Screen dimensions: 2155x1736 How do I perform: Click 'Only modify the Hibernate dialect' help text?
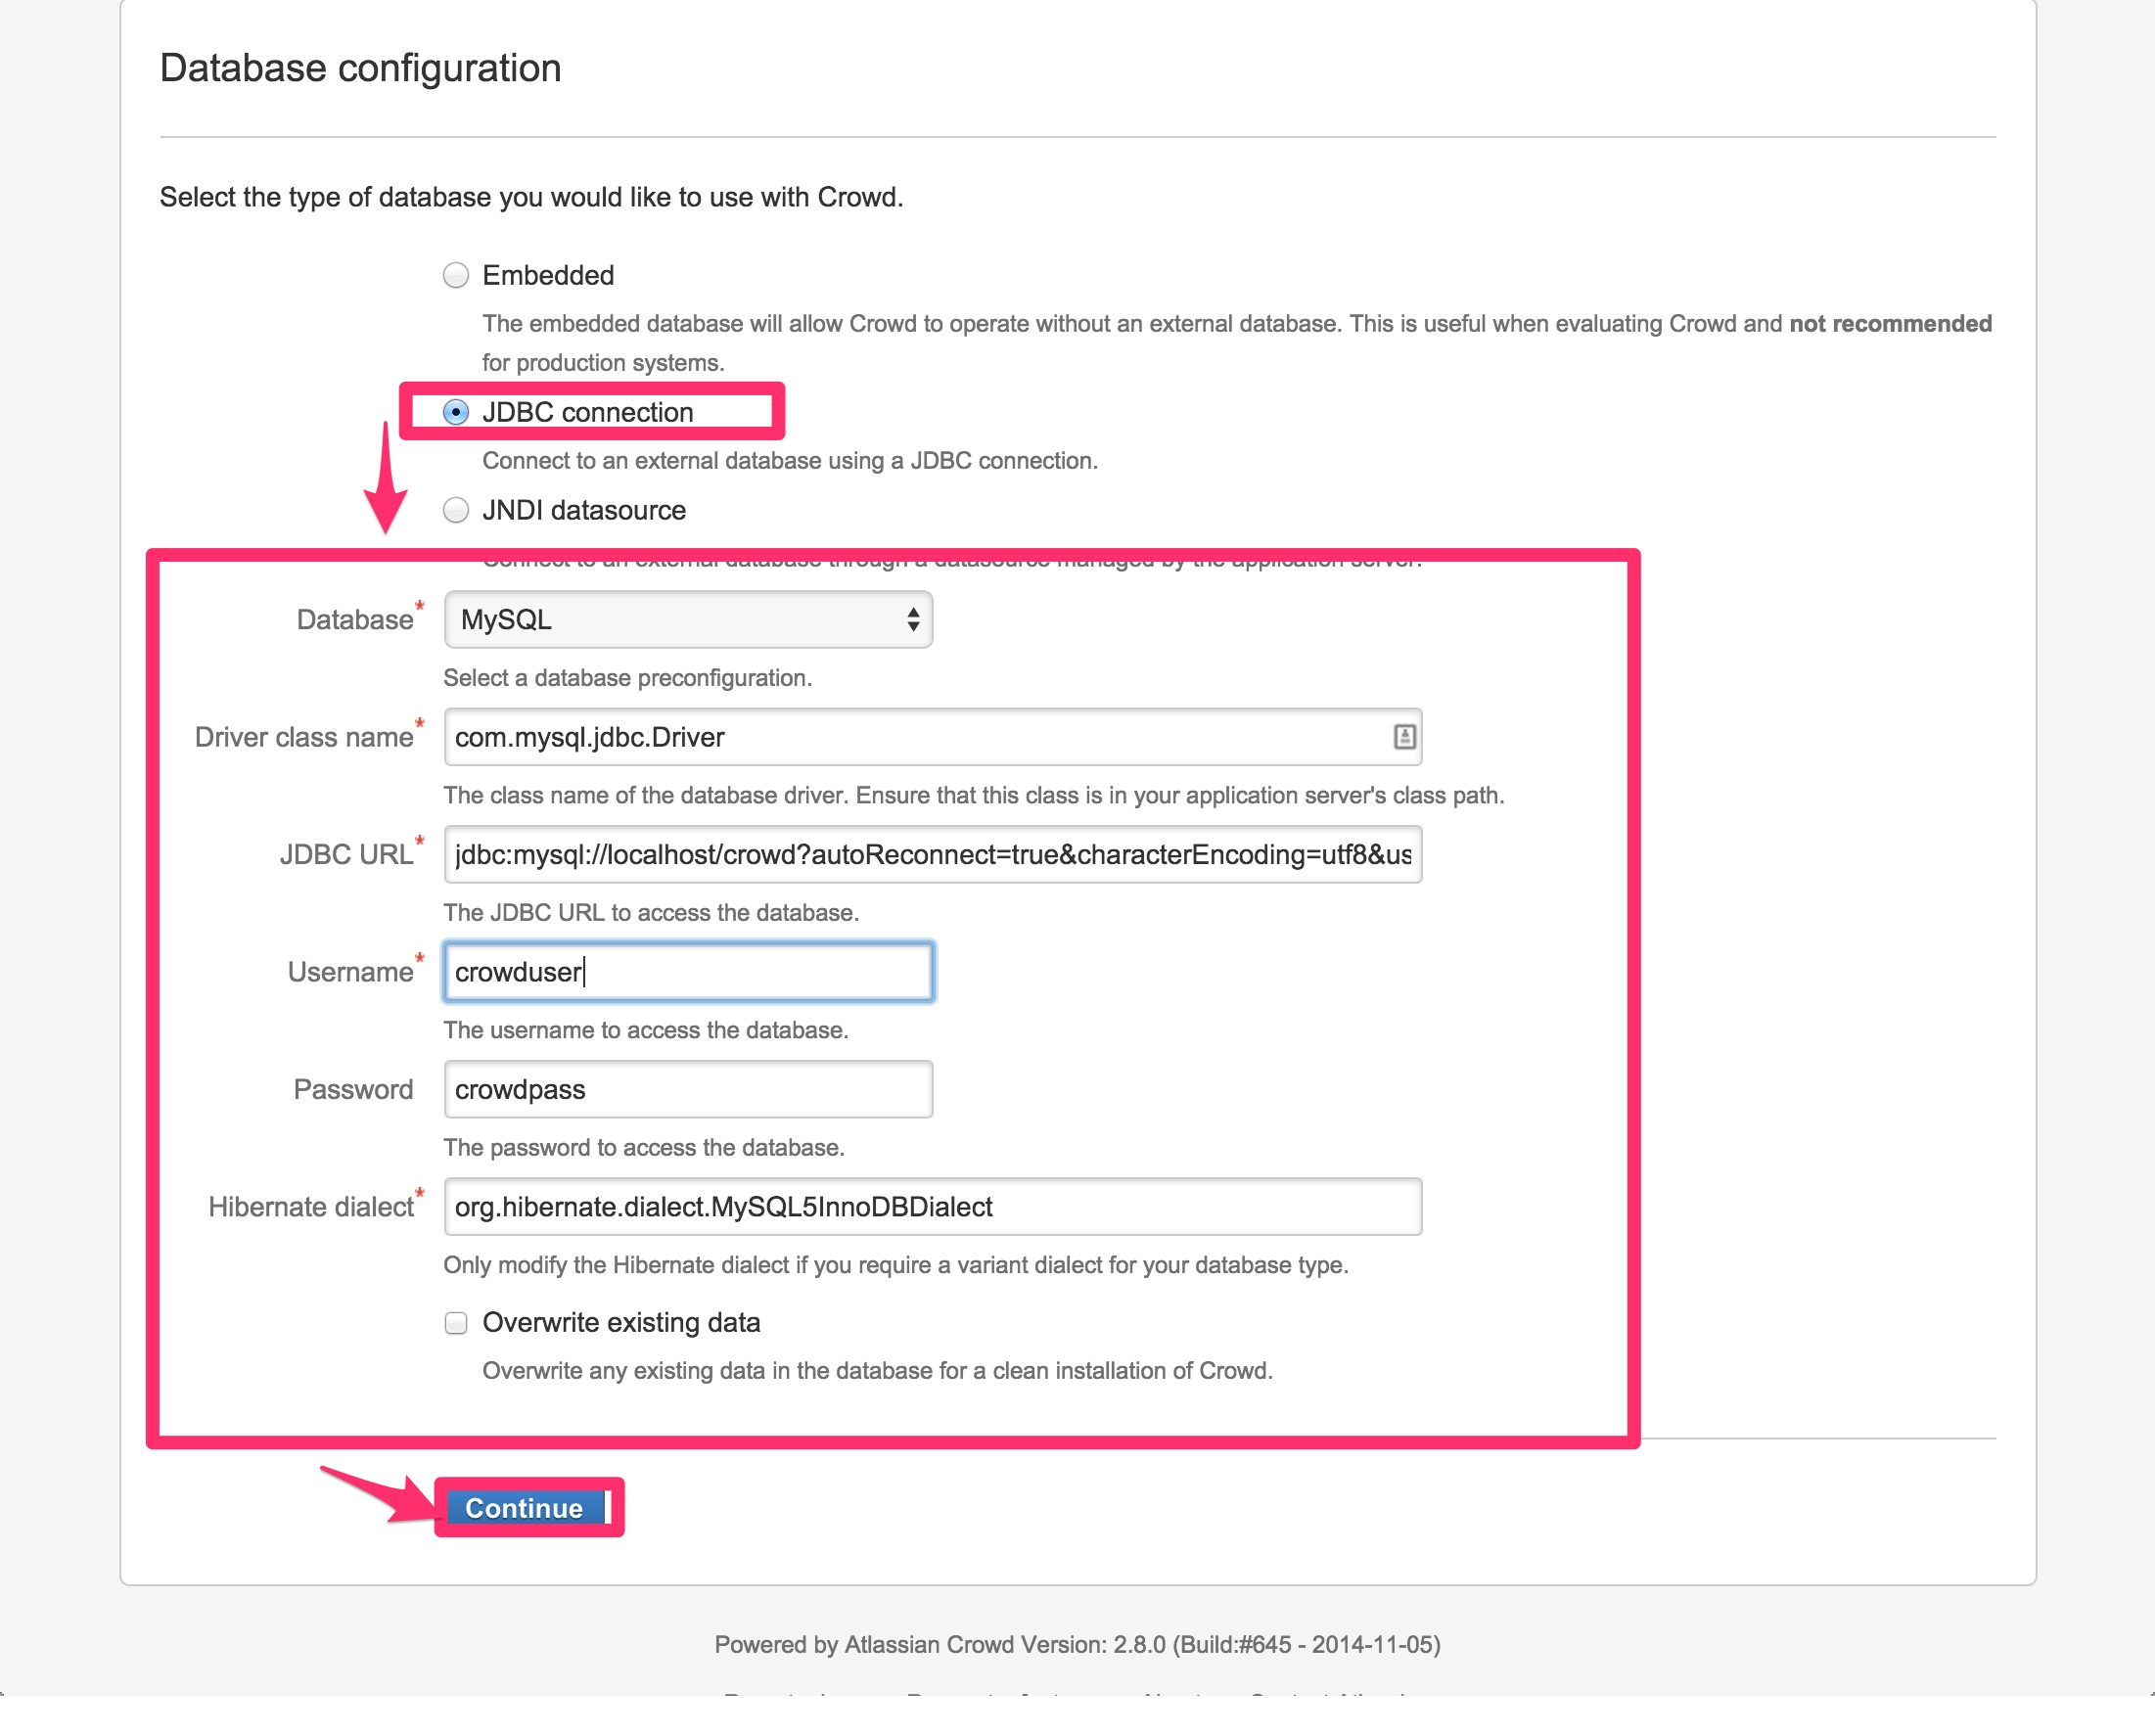pos(896,1265)
